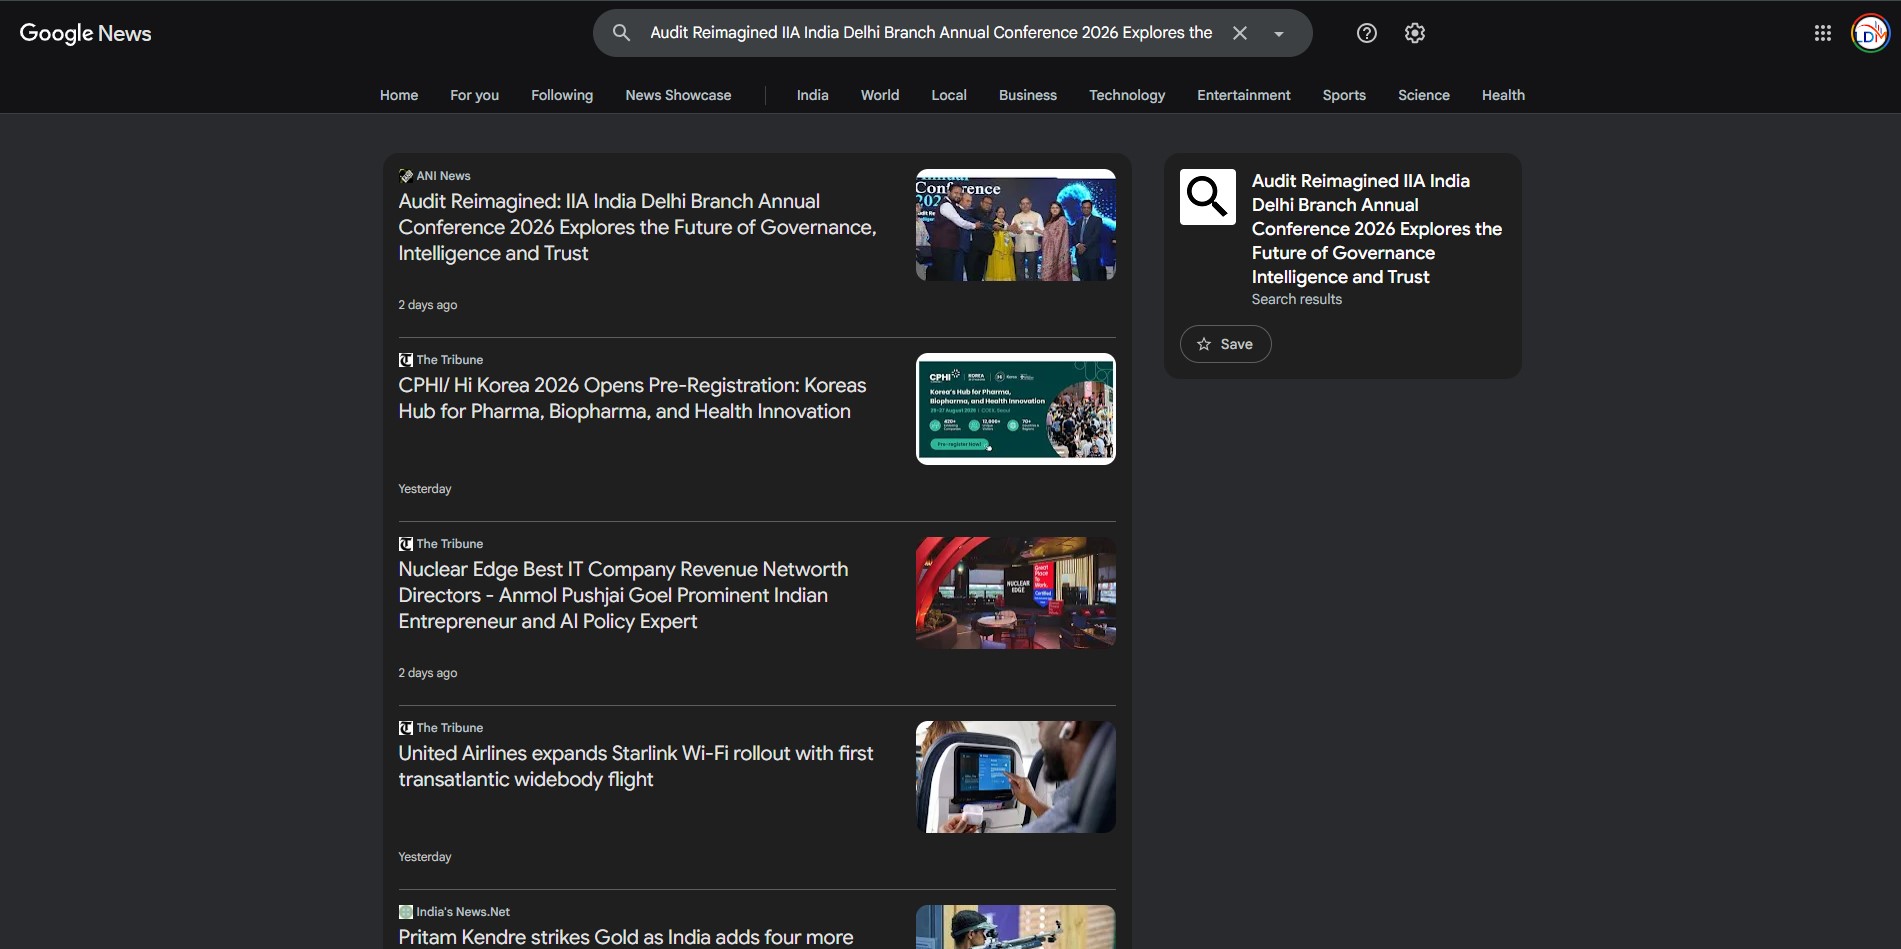This screenshot has width=1901, height=949.
Task: Open the Technology section
Action: pos(1127,95)
